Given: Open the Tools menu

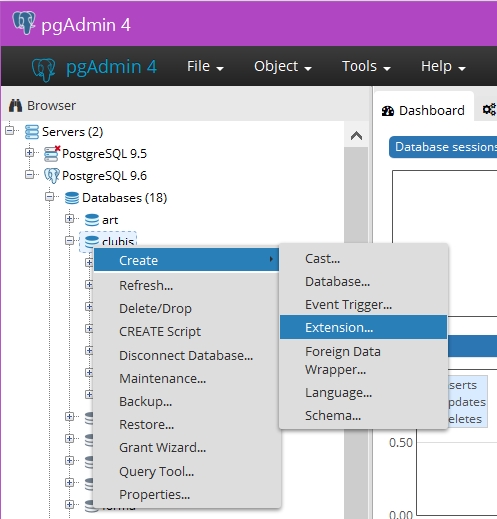Looking at the screenshot, I should (366, 66).
